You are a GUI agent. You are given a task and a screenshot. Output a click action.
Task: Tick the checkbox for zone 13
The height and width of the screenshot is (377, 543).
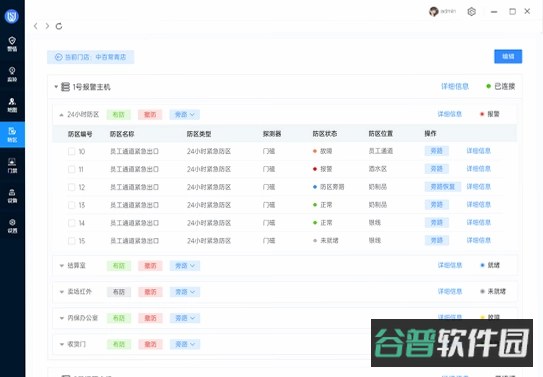click(71, 205)
